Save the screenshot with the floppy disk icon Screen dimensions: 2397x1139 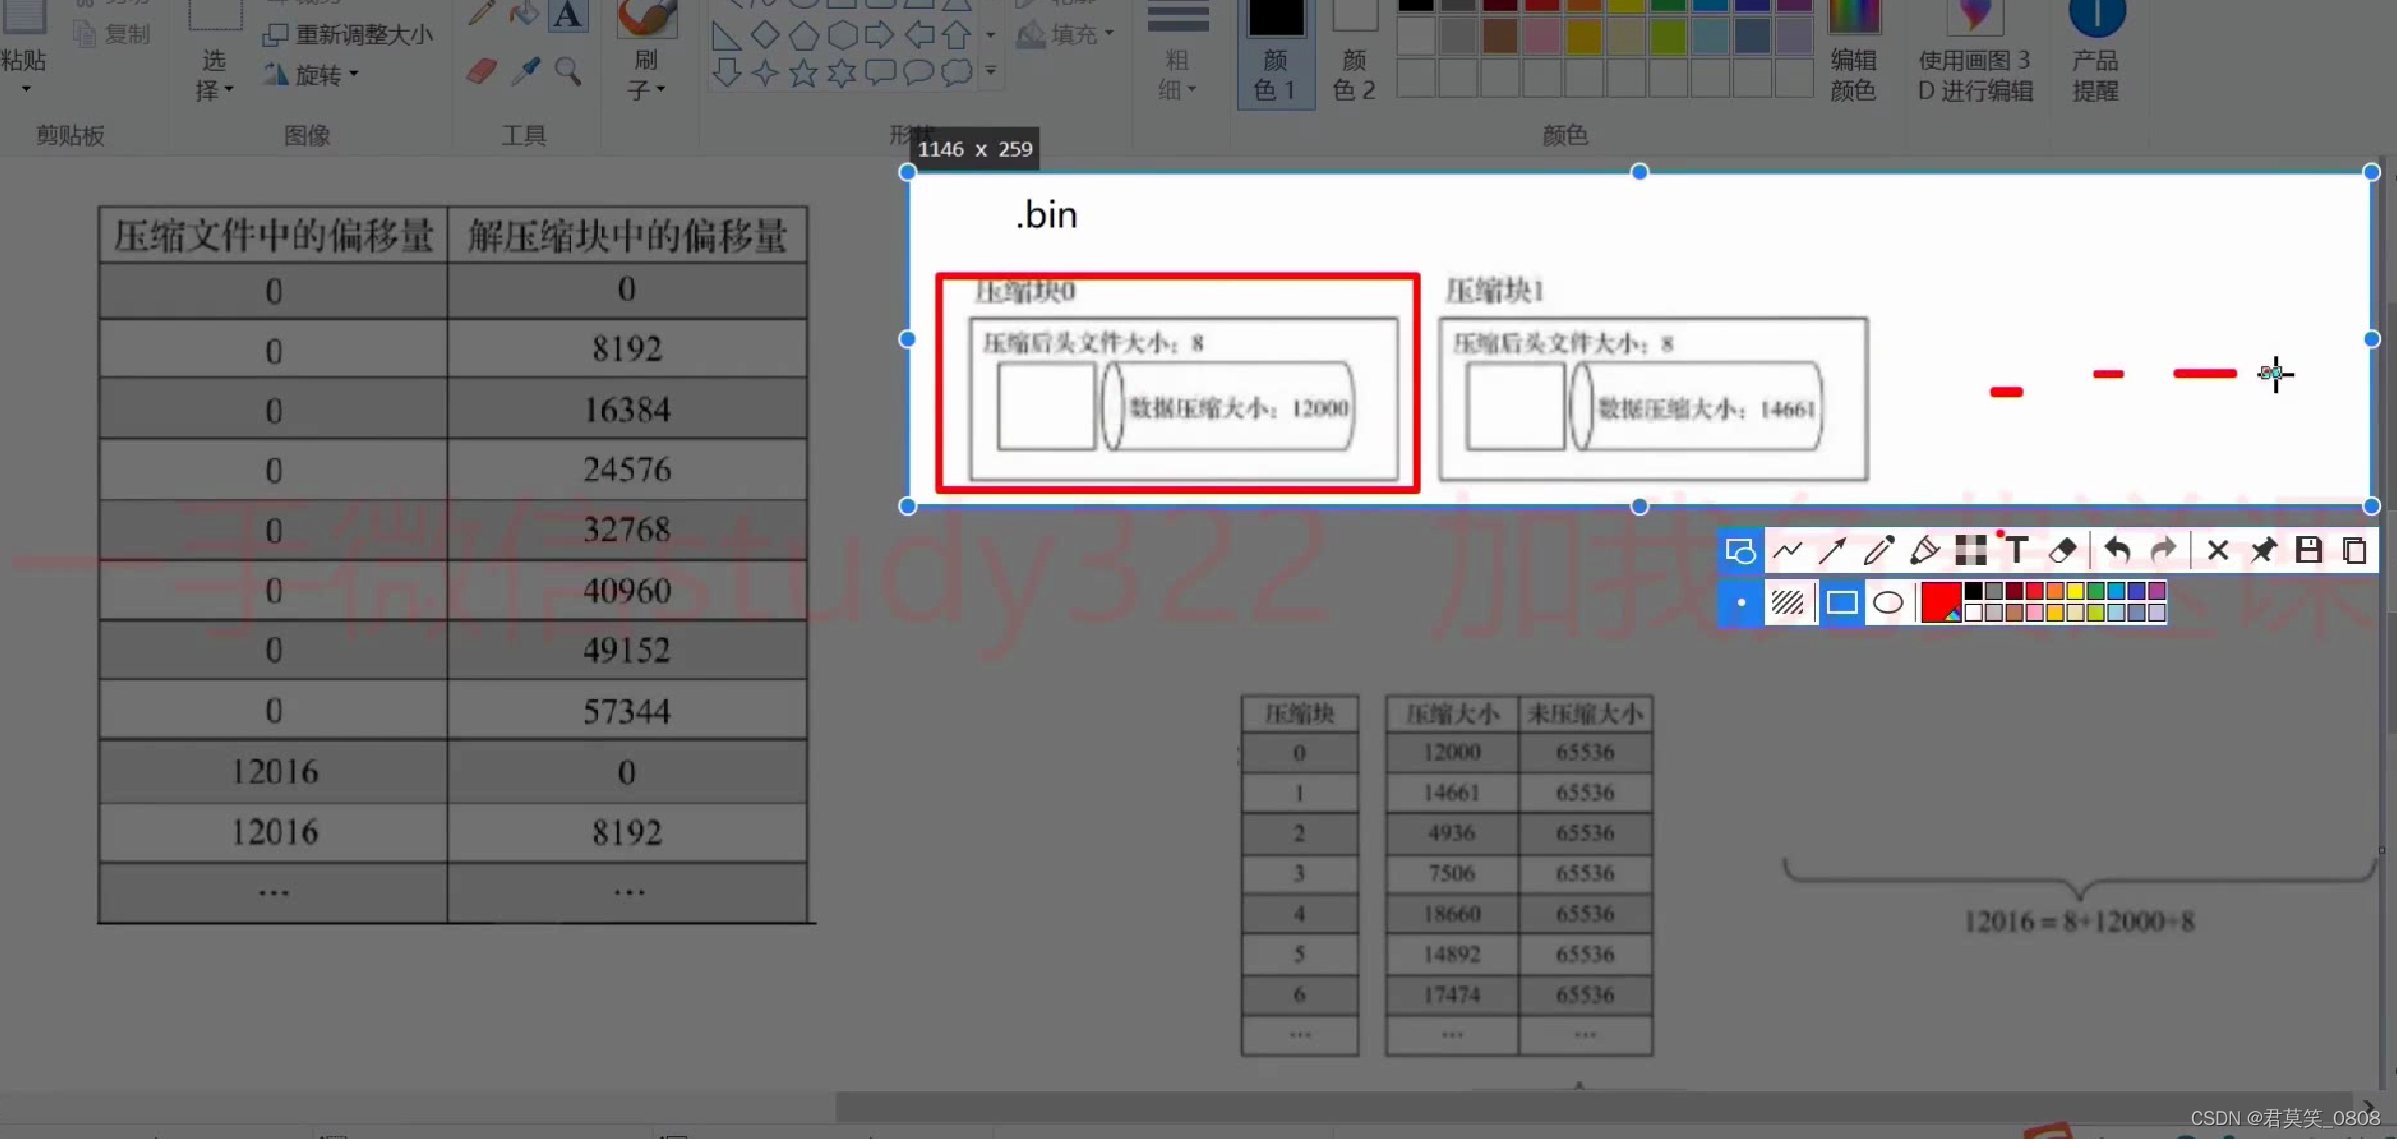pyautogui.click(x=2308, y=550)
